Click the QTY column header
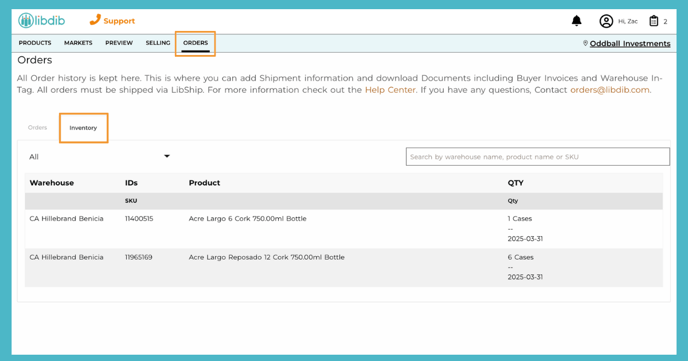The height and width of the screenshot is (361, 688). pos(516,183)
